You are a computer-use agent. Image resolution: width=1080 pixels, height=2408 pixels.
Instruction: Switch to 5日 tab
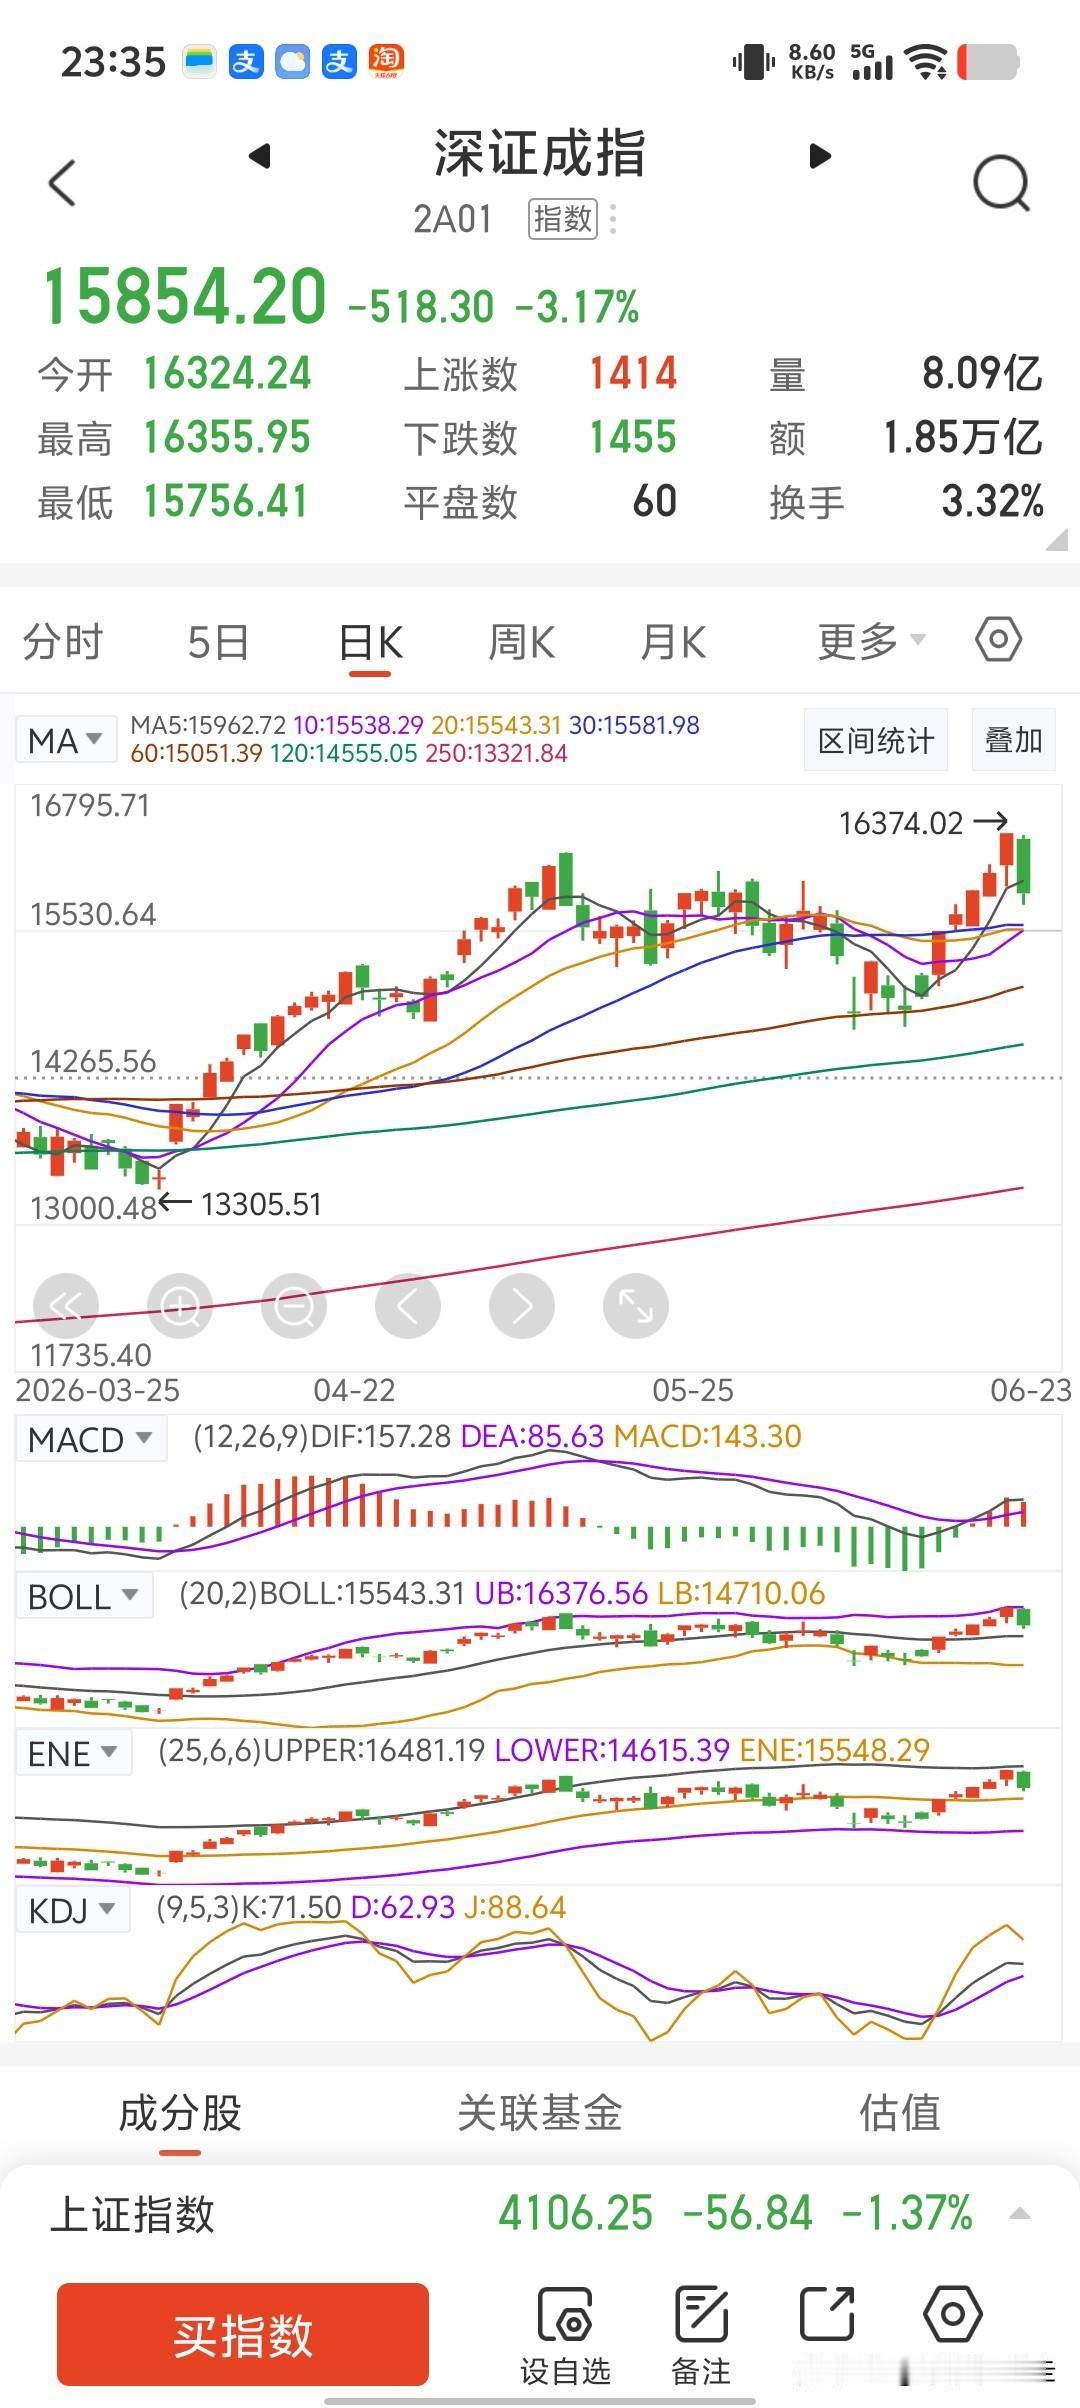[x=218, y=641]
